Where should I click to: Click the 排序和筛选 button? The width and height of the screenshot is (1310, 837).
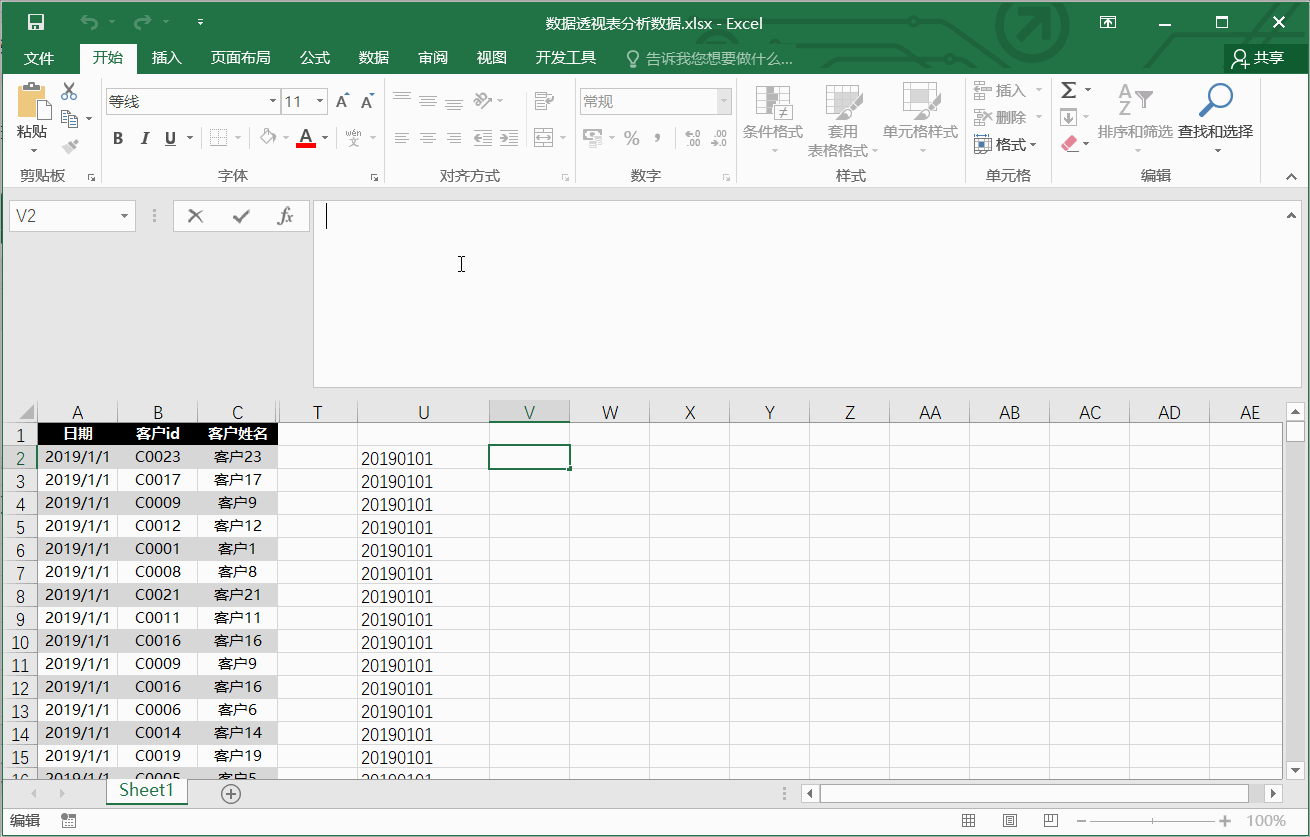tap(1135, 120)
